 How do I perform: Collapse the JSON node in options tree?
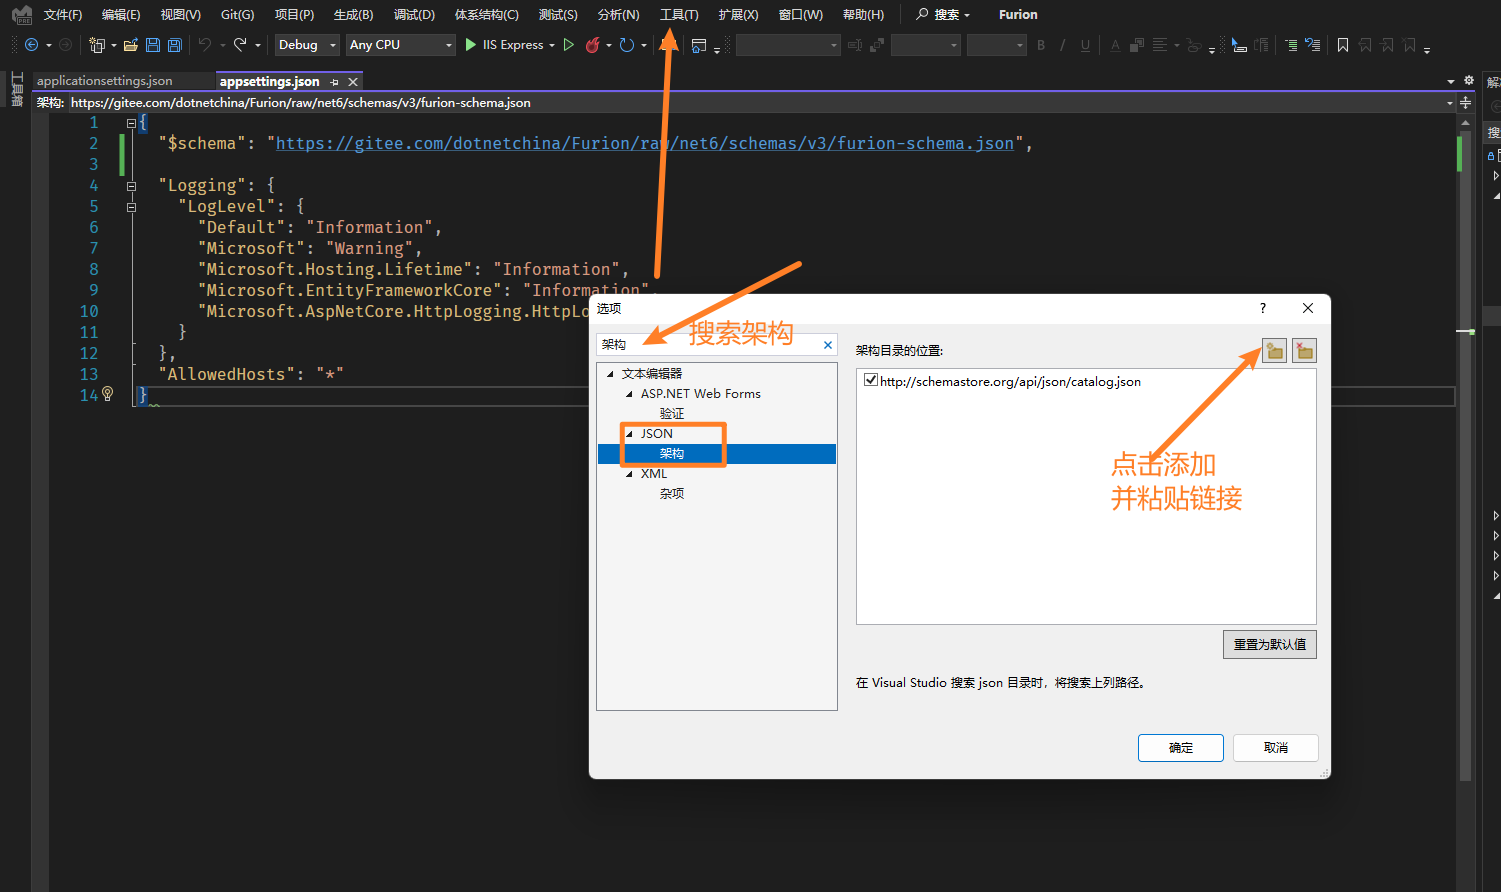(x=629, y=434)
